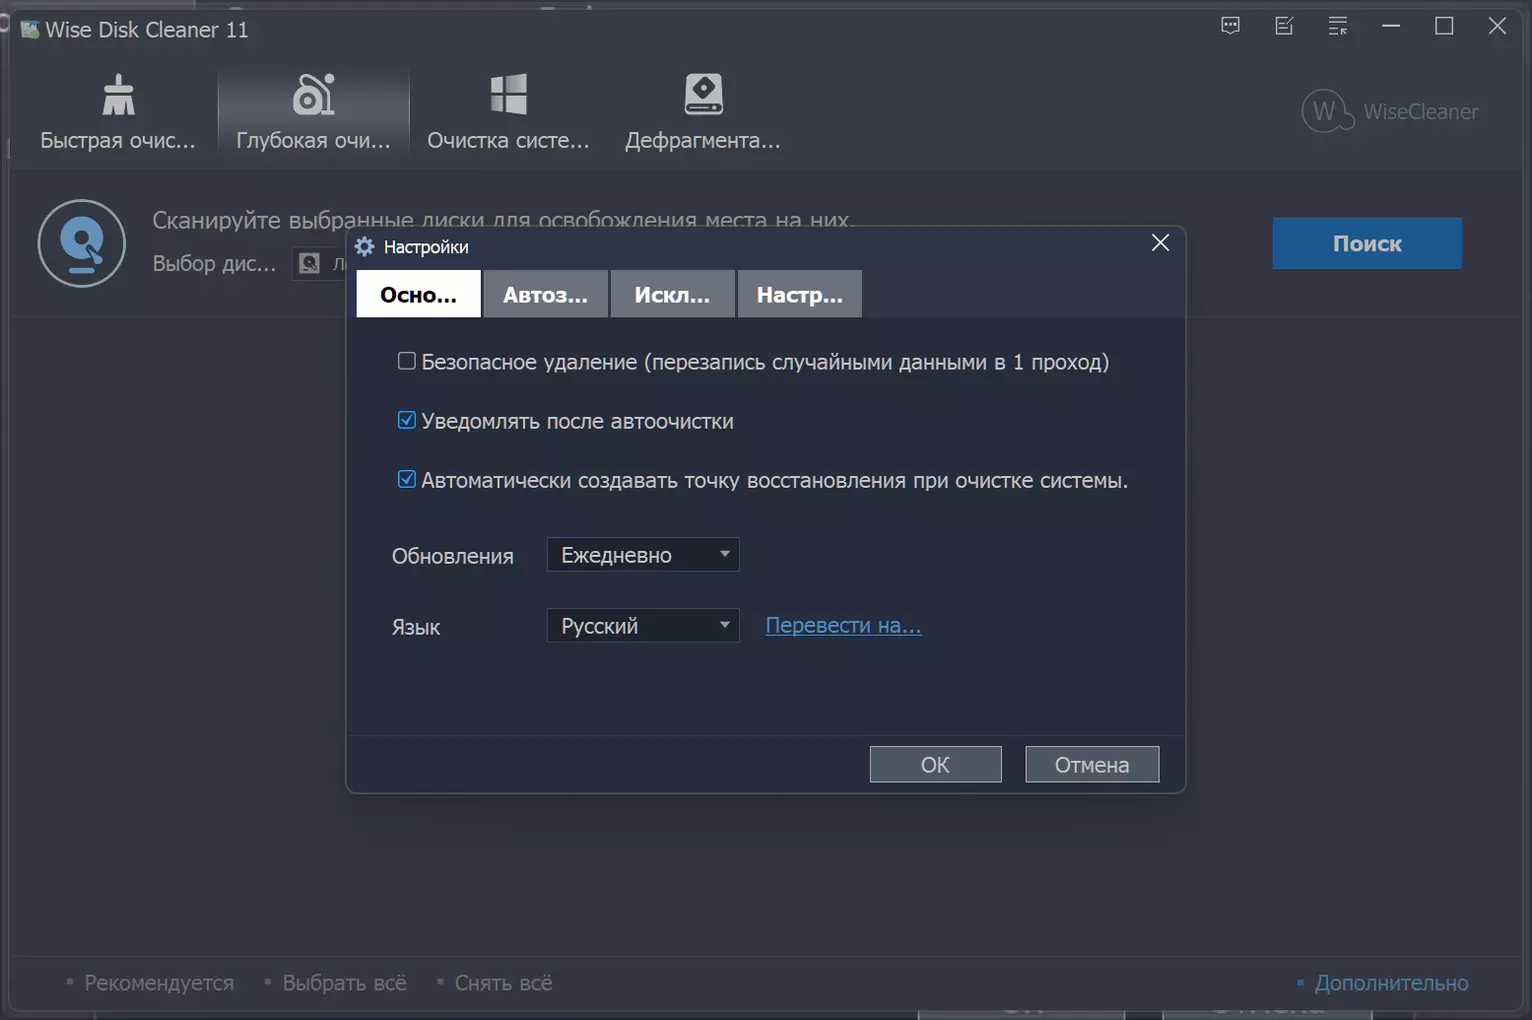
Task: Click the Обновления label
Action: click(453, 556)
